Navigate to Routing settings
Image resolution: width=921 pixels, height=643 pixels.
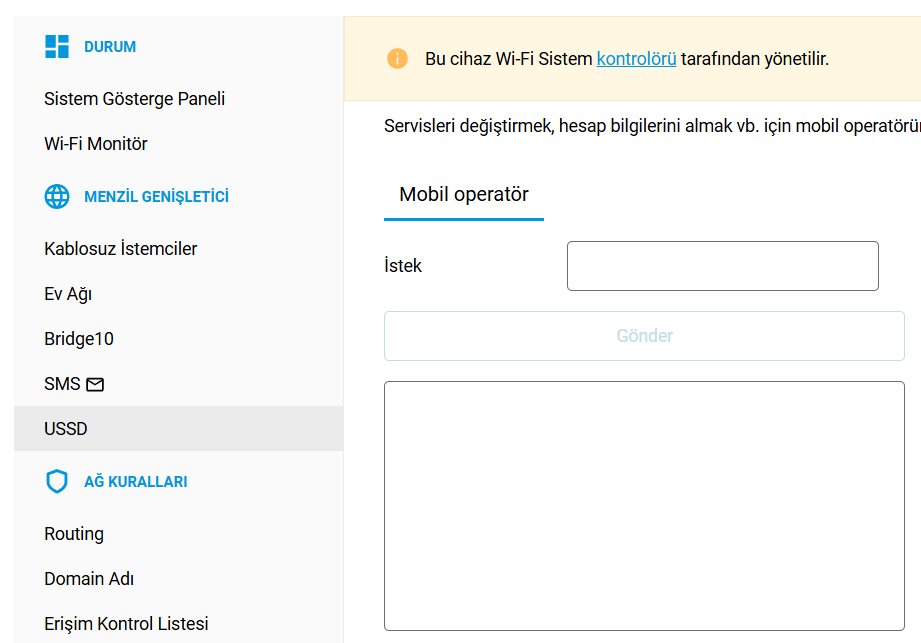coord(74,534)
